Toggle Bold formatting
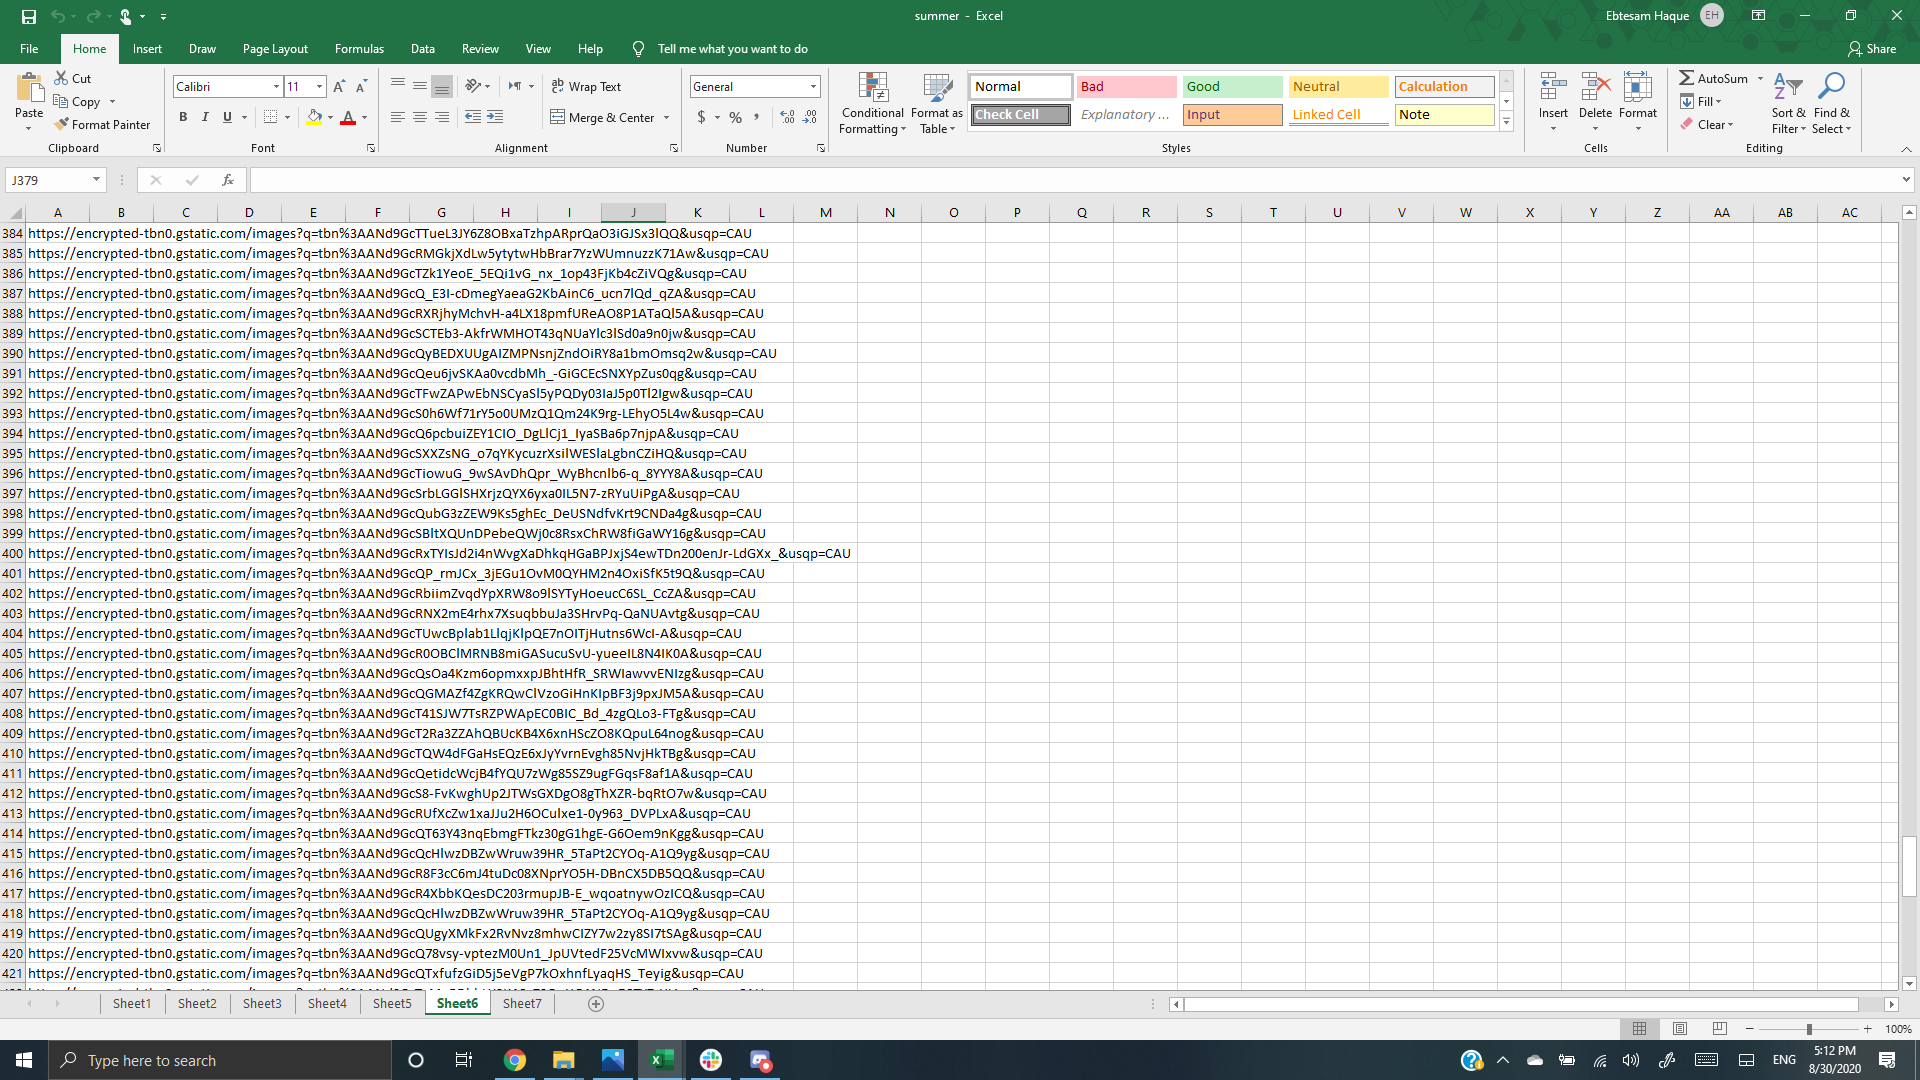The width and height of the screenshot is (1920, 1080). (183, 117)
